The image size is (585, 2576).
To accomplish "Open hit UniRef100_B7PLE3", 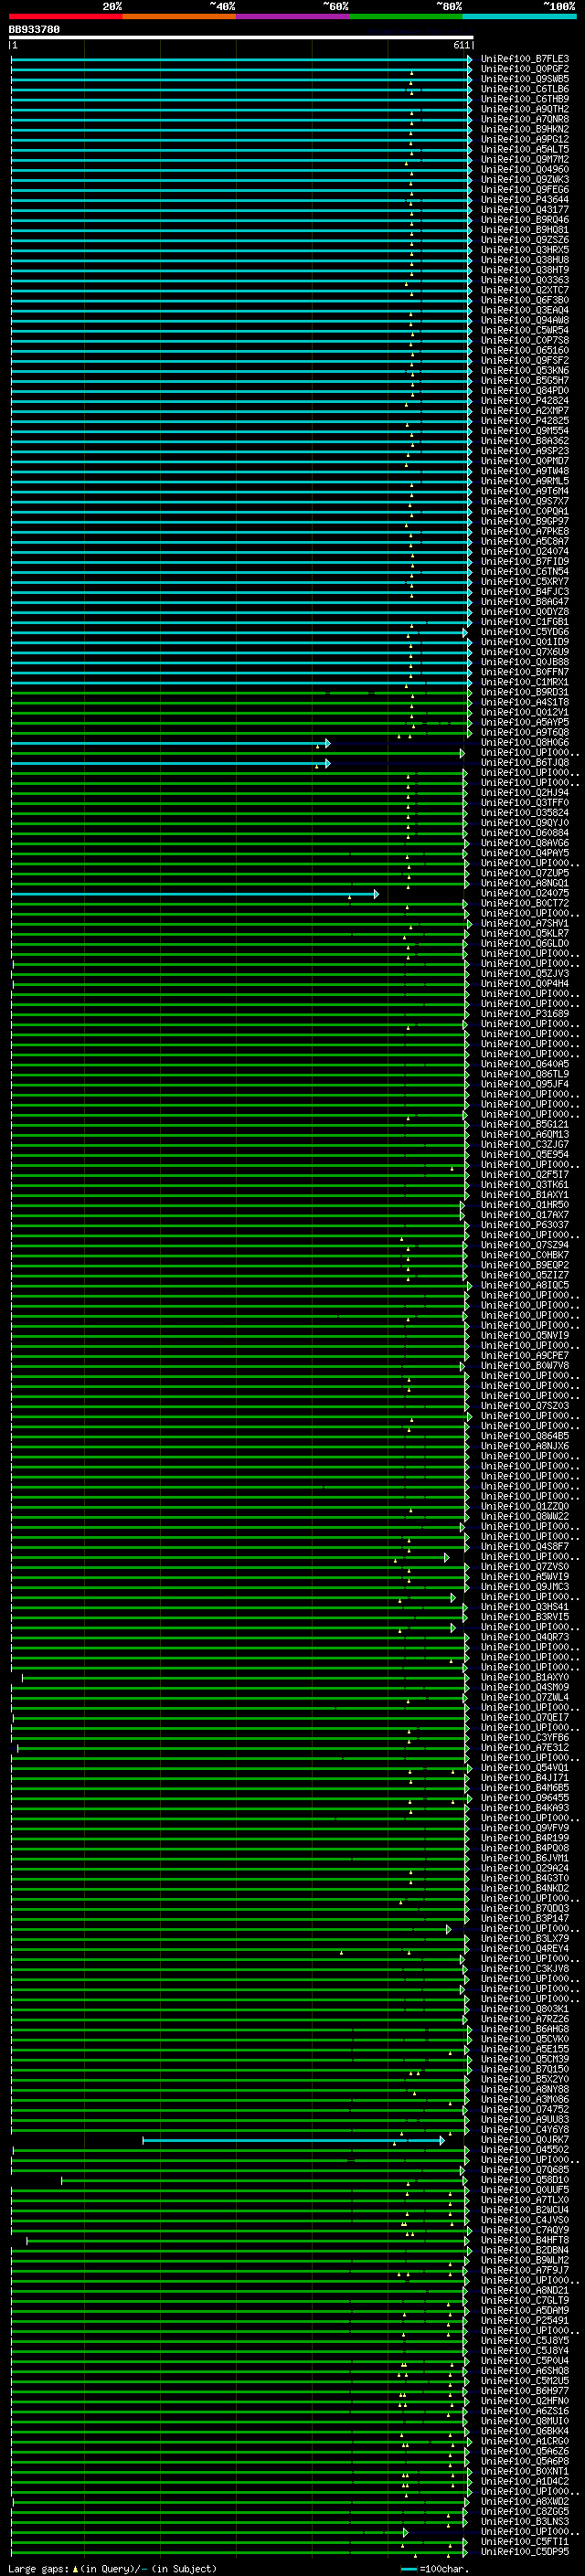I will 525,60.
